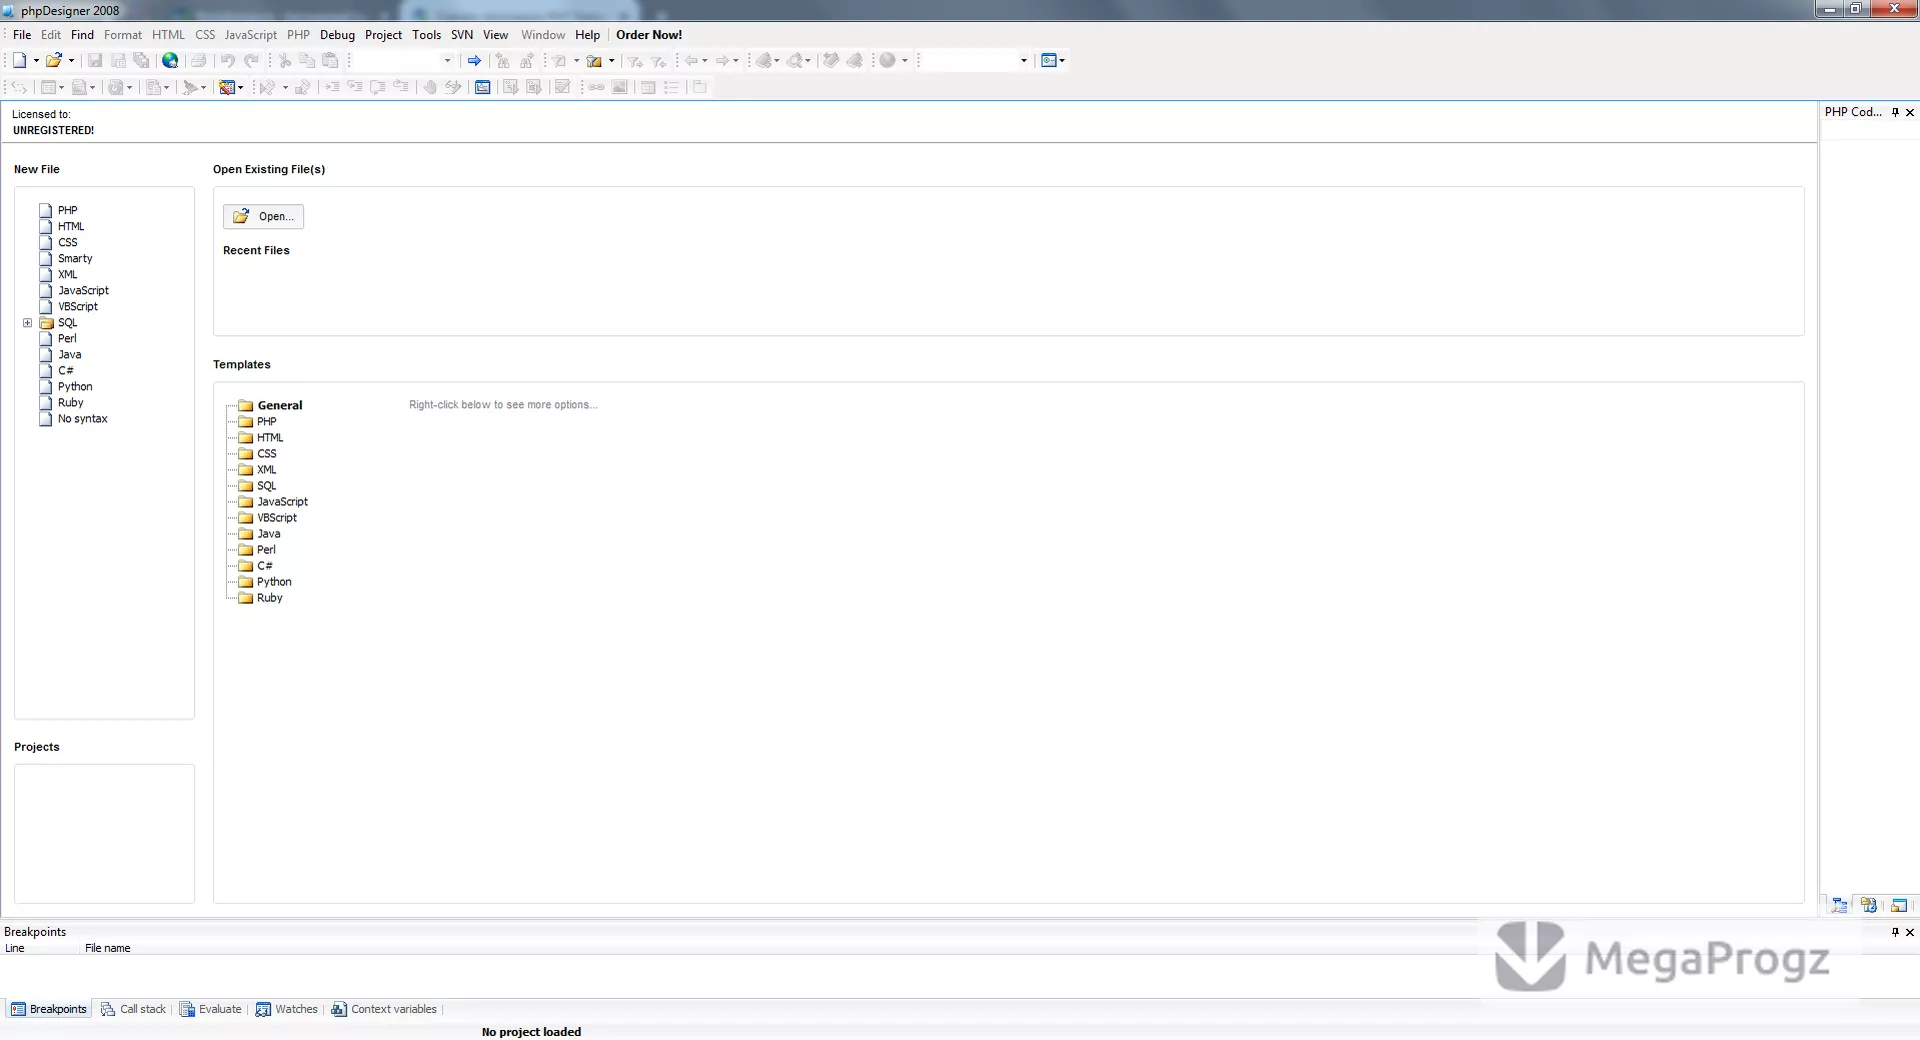Open the File menu
Viewport: 1920px width, 1040px height.
click(x=22, y=35)
